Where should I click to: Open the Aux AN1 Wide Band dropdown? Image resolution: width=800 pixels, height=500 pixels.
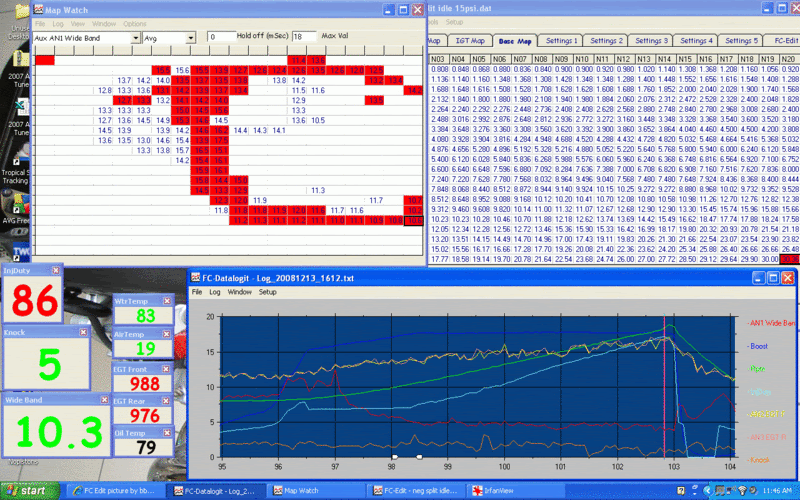[x=135, y=38]
